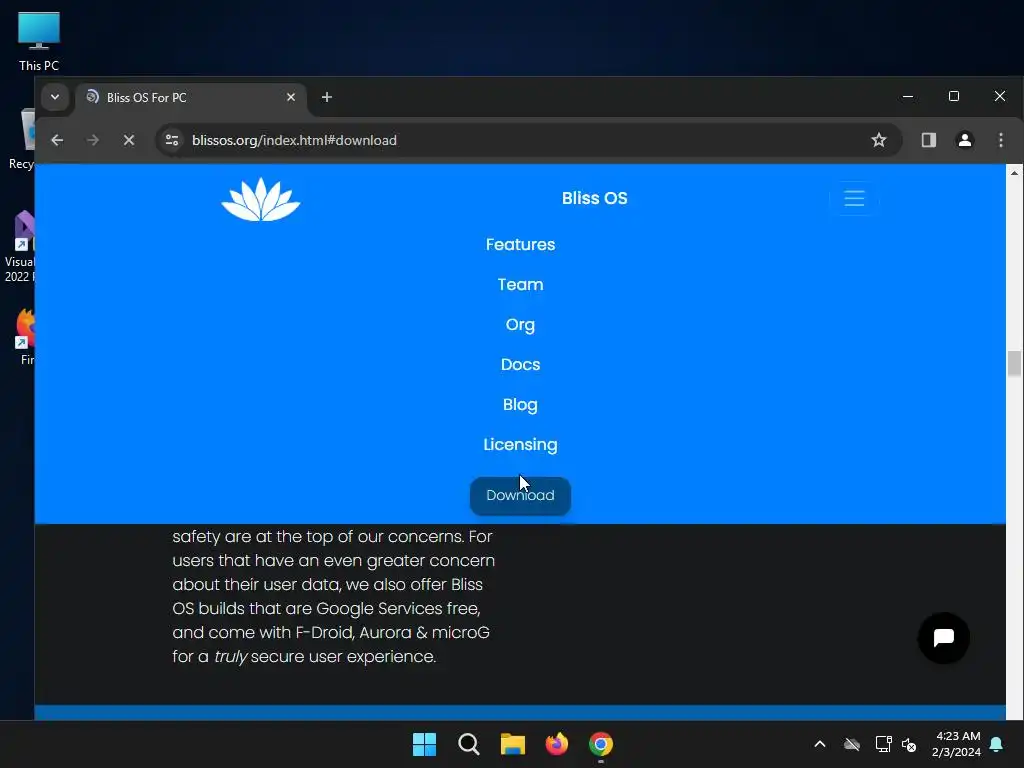This screenshot has width=1024, height=768.
Task: Click the text 'for a truly secure user experience.'
Action: click(304, 656)
